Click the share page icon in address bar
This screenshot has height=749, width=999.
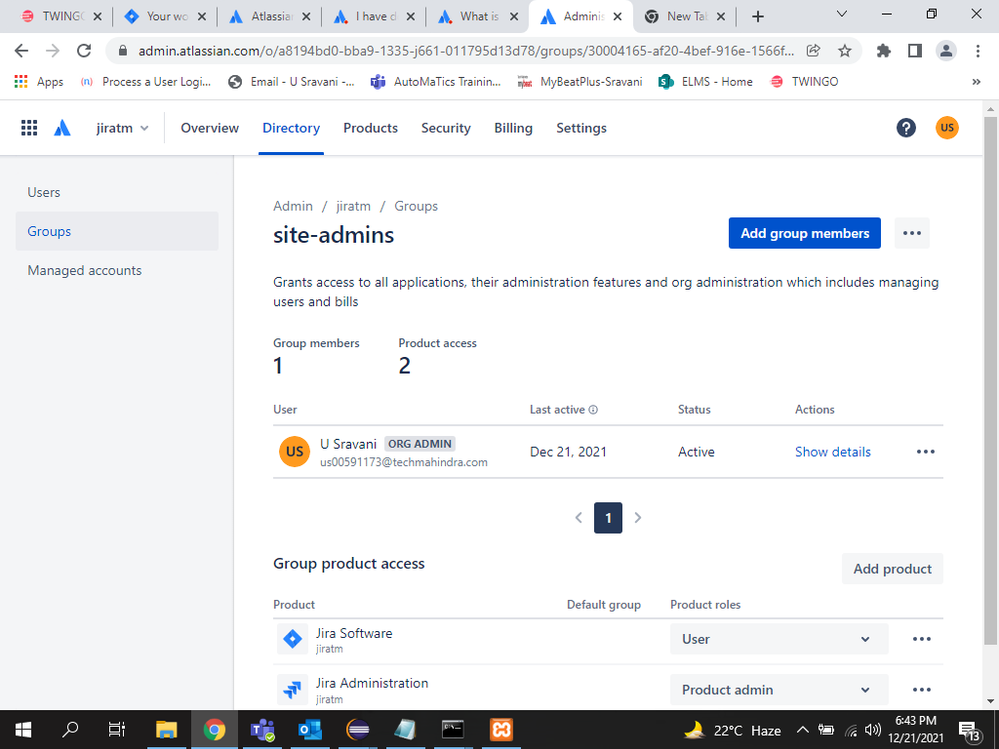point(814,50)
